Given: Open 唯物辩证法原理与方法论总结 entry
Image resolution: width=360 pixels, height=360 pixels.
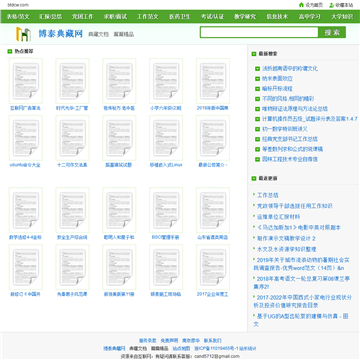Looking at the screenshot, I should tap(295, 109).
